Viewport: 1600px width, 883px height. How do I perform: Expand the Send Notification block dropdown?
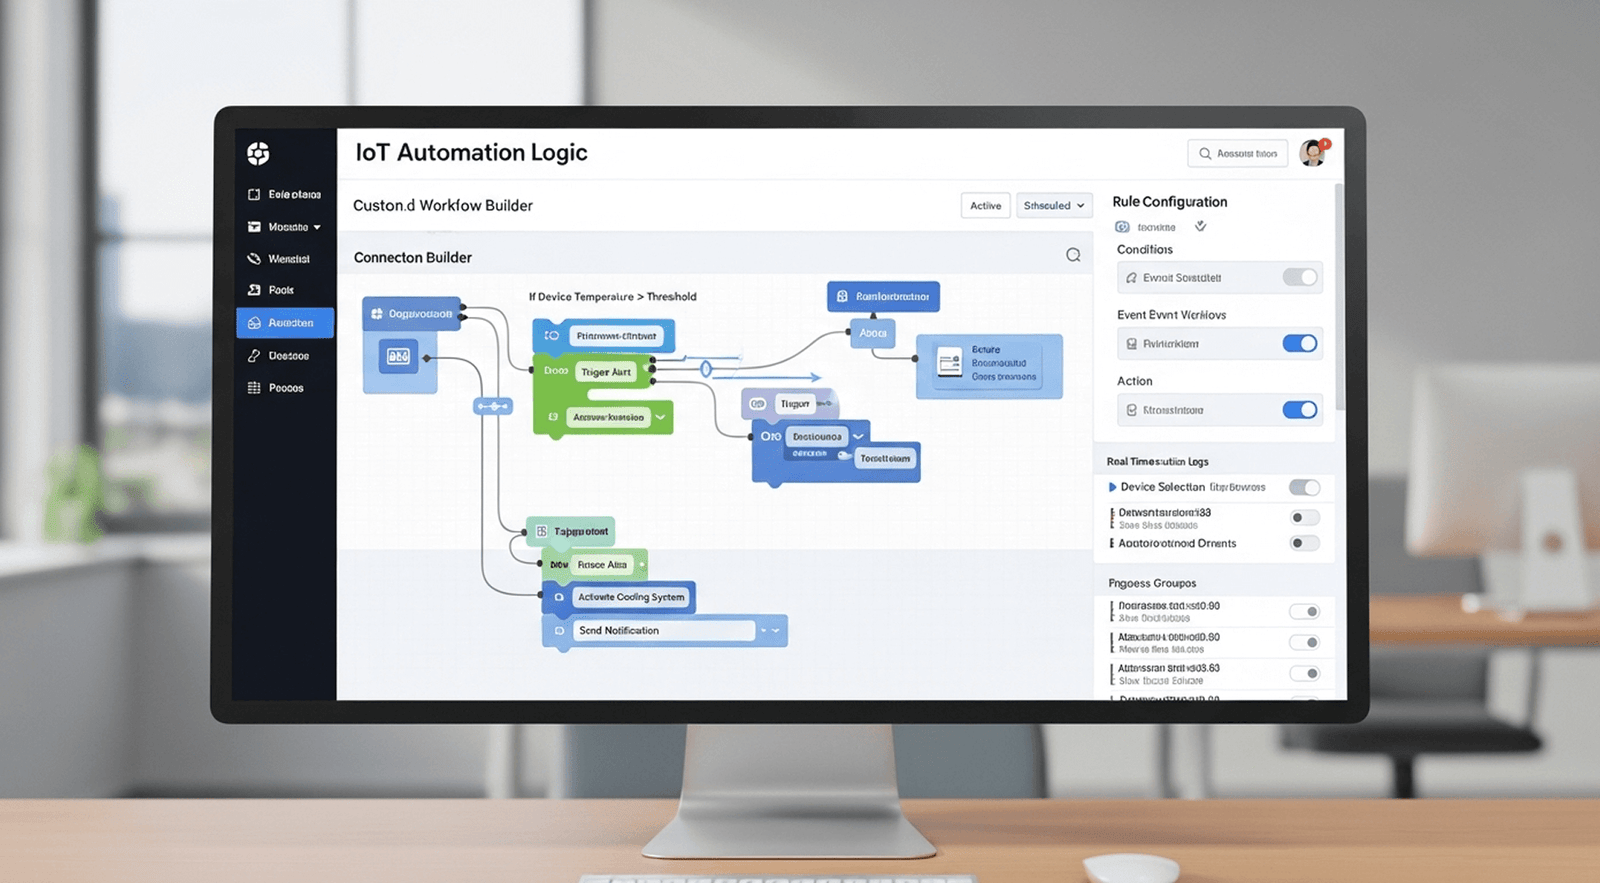770,630
